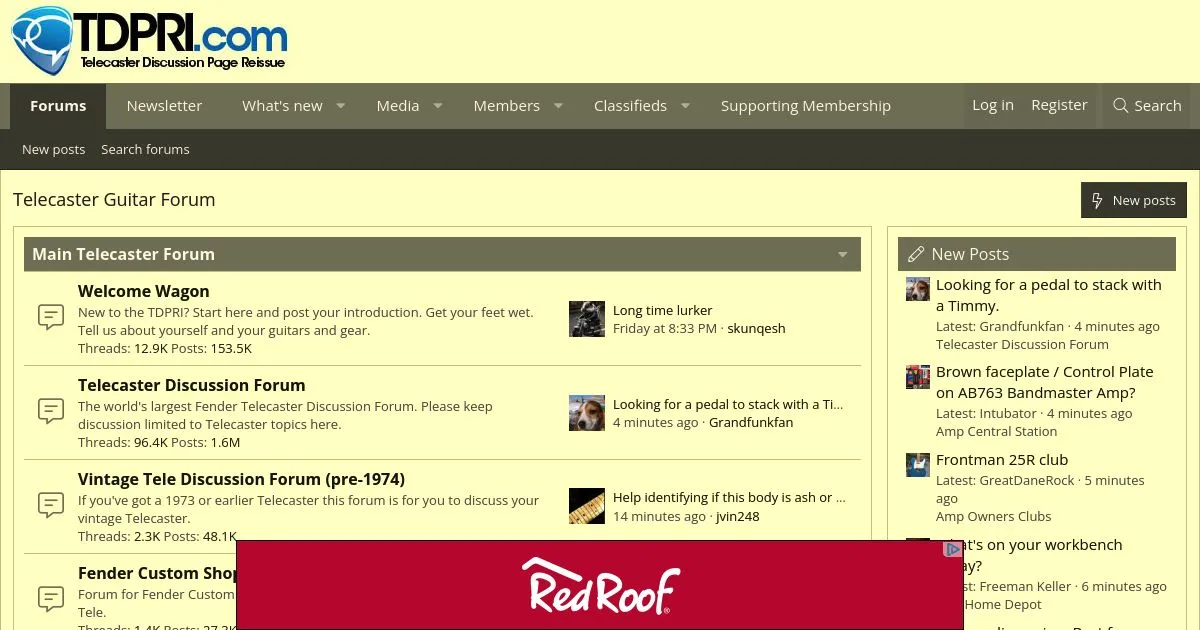
Task: Open sidebar post 'Frontman 25R club'
Action: point(1002,460)
